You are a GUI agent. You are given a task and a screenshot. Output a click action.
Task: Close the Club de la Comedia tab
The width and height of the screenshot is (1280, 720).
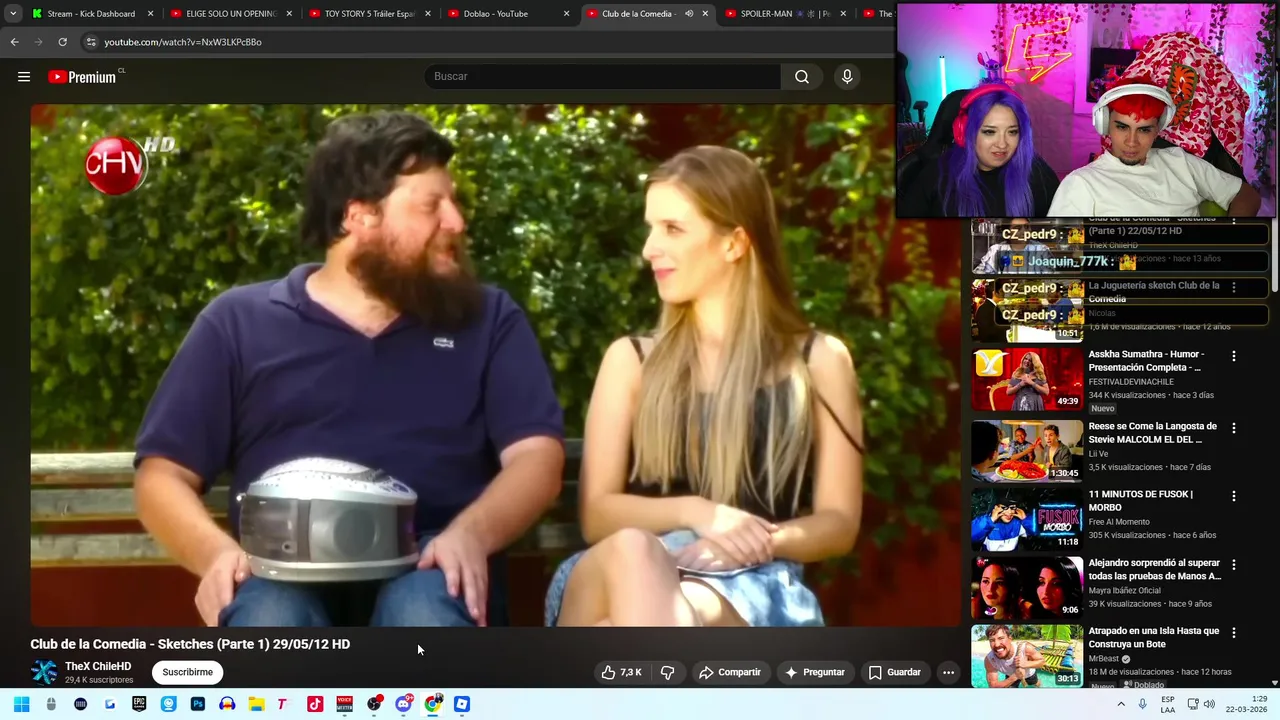point(705,14)
